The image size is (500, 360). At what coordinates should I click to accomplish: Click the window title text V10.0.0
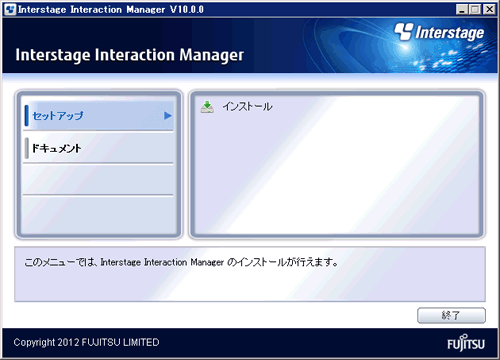(187, 9)
